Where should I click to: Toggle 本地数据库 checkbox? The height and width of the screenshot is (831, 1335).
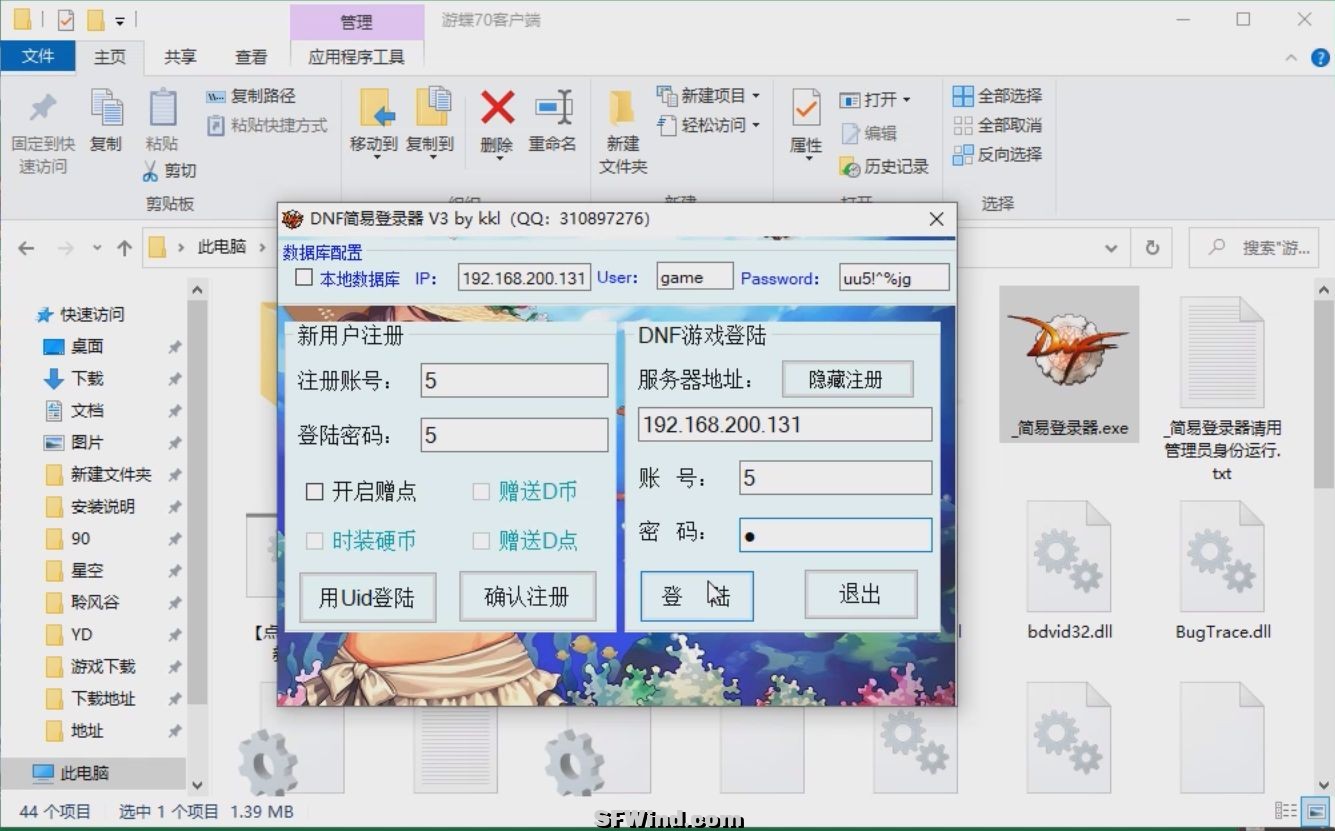[x=304, y=277]
